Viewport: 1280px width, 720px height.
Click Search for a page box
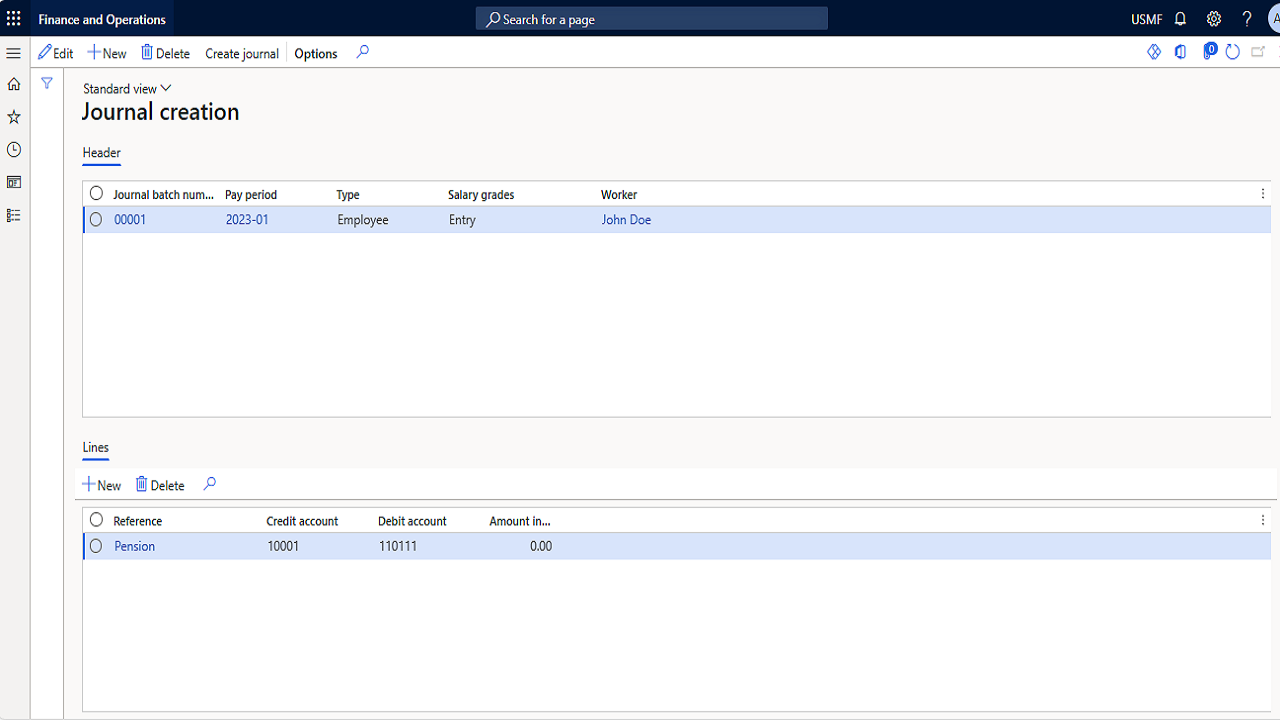(x=652, y=19)
